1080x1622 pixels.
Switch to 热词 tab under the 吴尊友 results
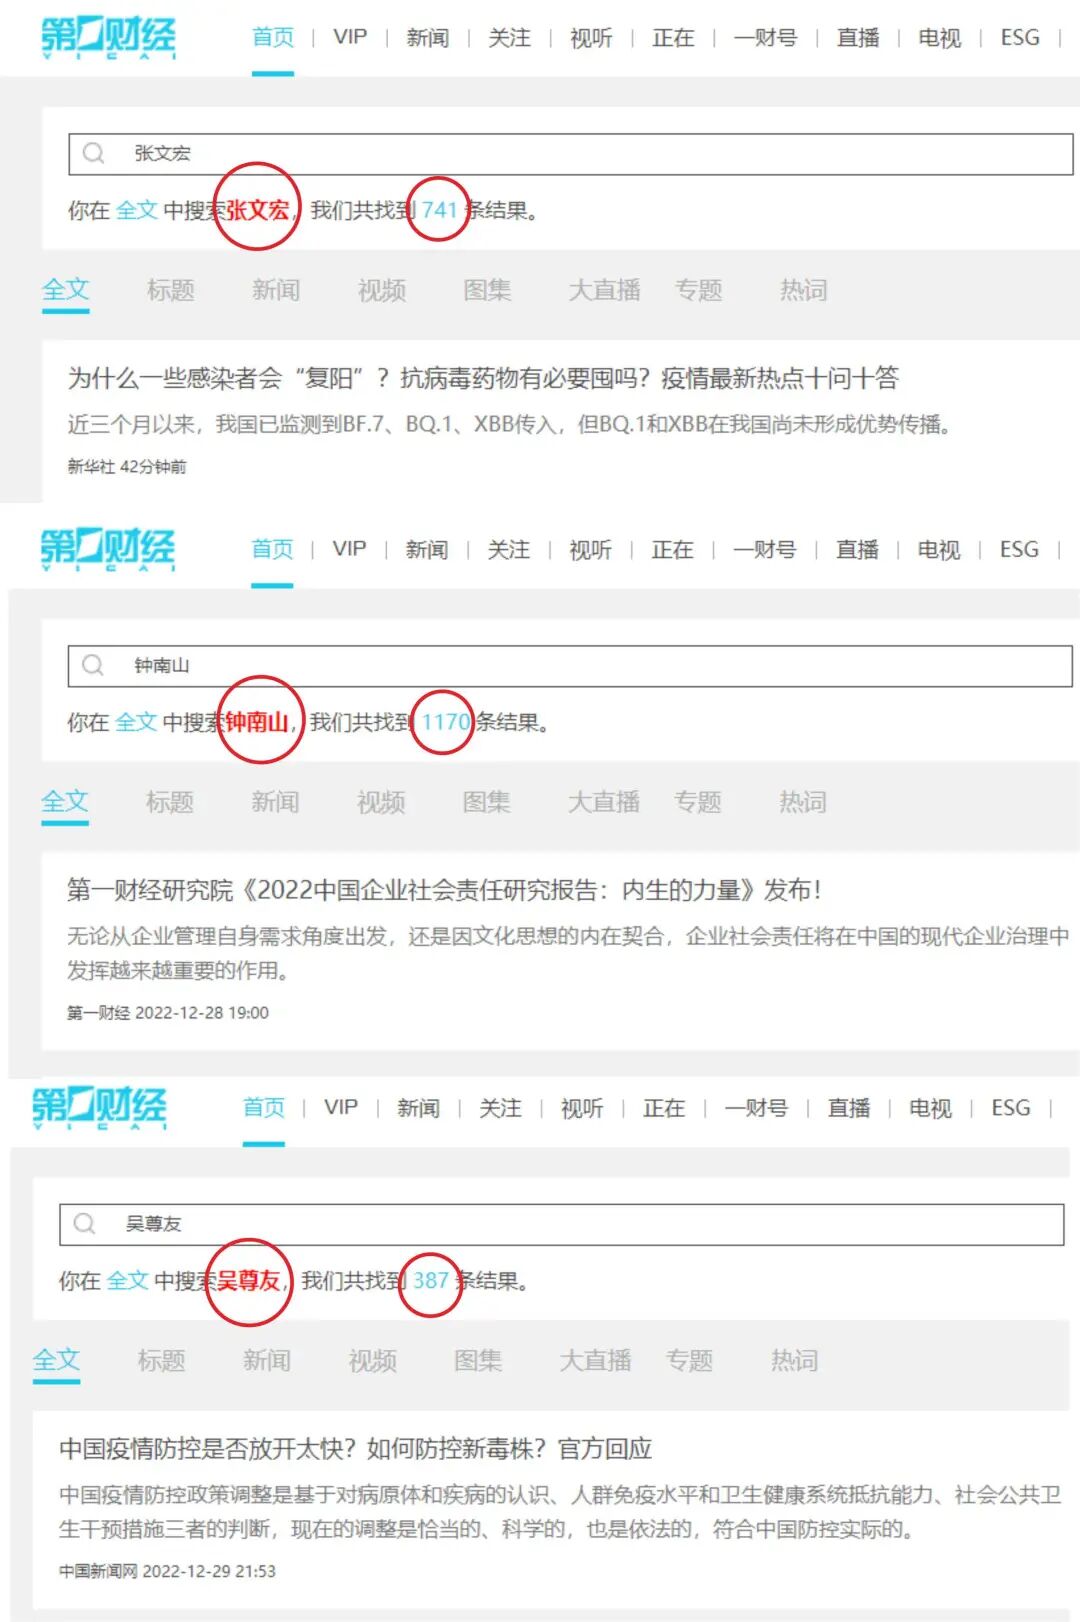795,1360
